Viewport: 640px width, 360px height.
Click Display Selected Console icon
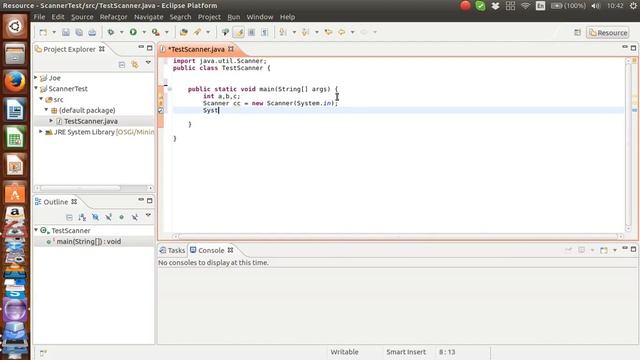[x=582, y=250]
